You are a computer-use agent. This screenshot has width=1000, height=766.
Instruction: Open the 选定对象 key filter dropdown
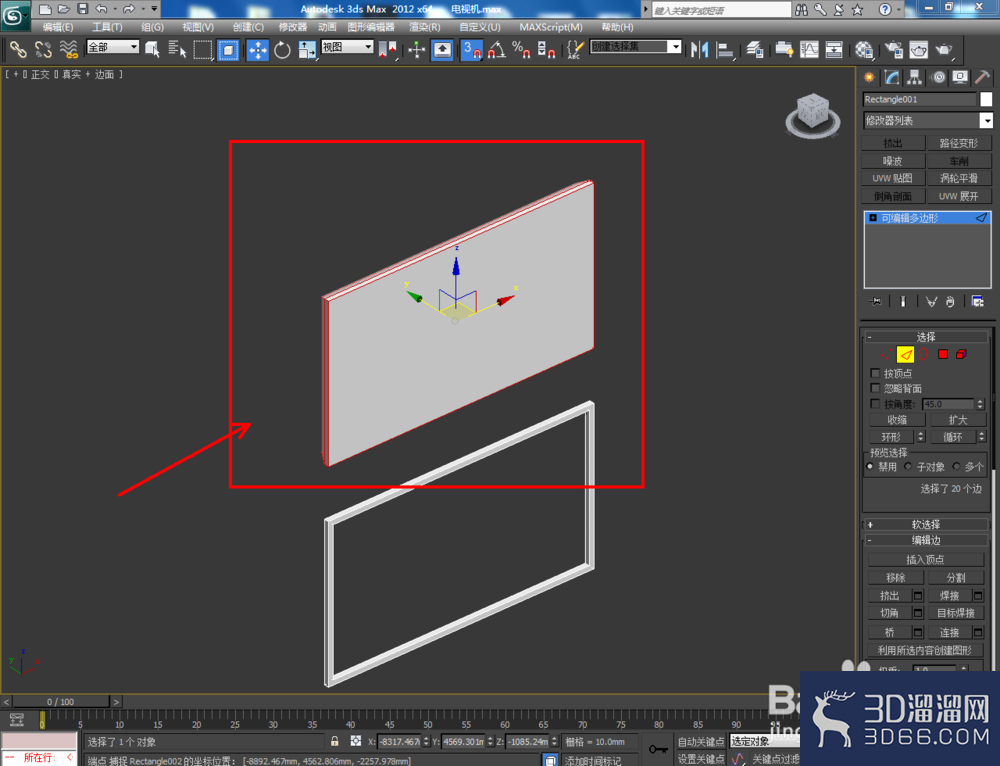coord(765,741)
